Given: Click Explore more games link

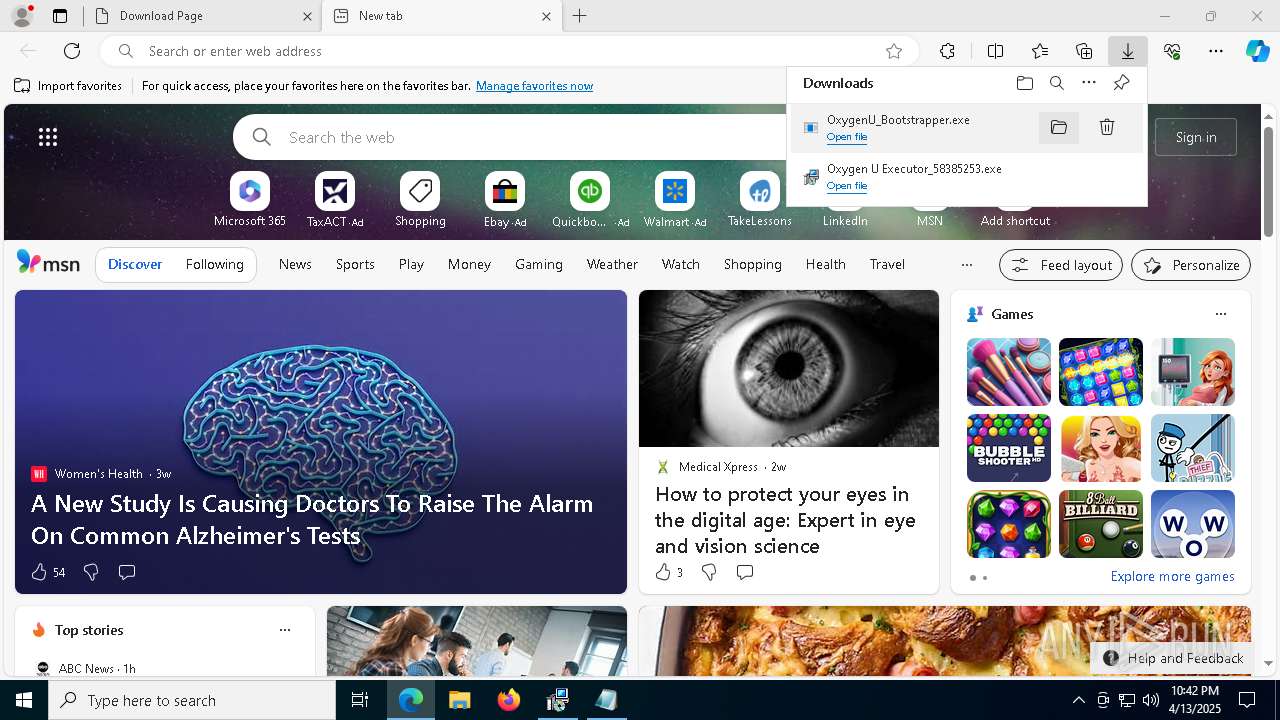Looking at the screenshot, I should tap(1172, 576).
